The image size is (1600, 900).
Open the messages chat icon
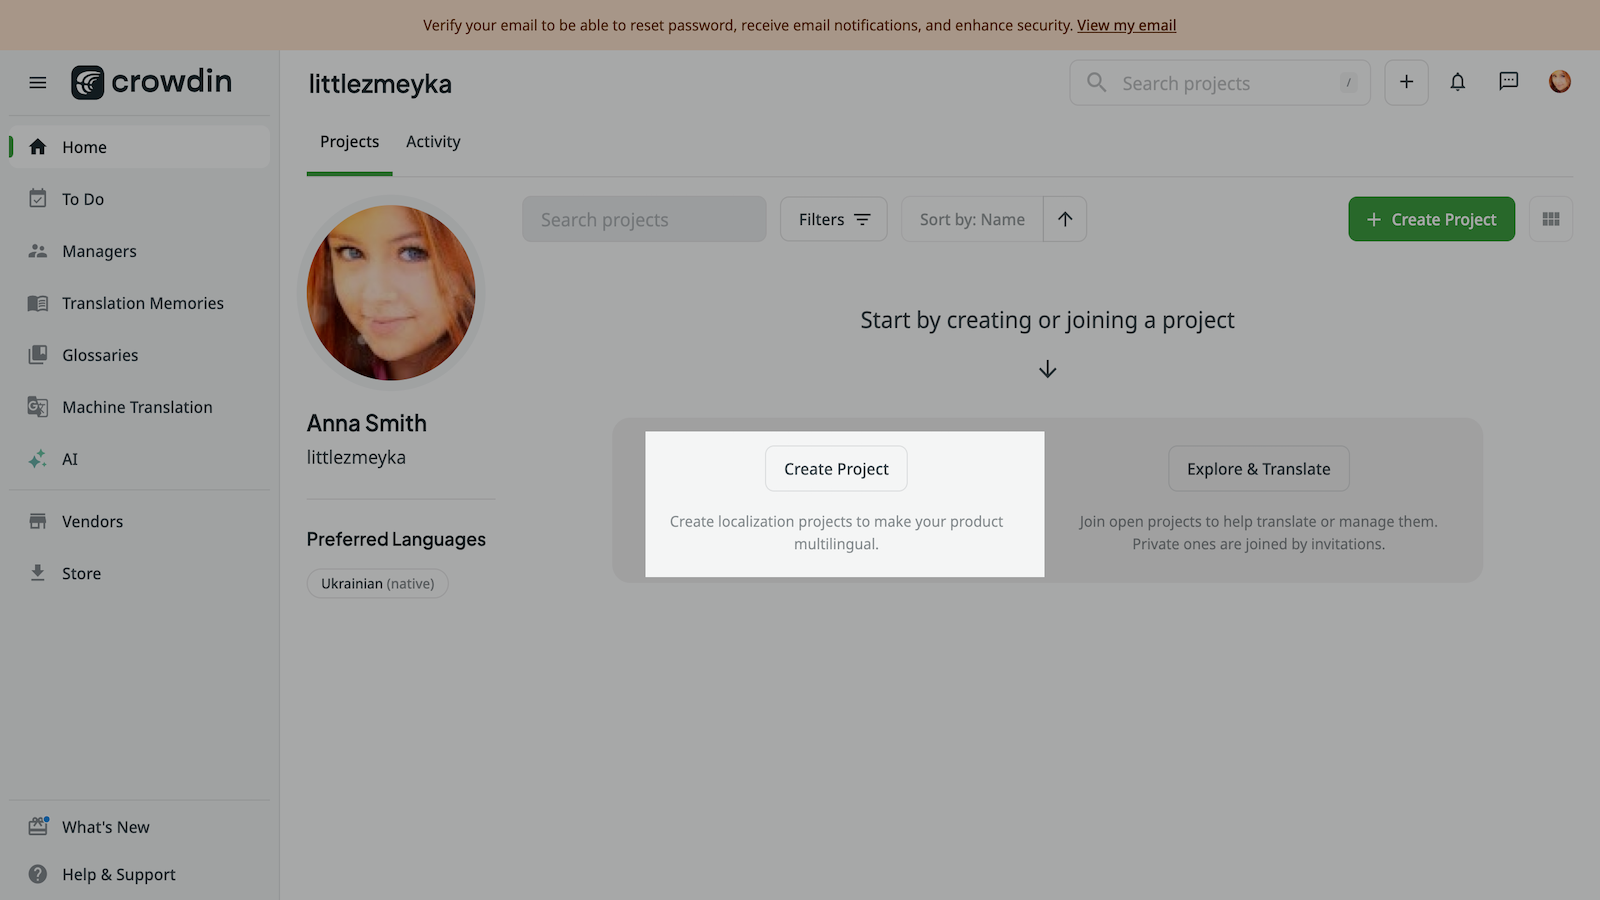pyautogui.click(x=1508, y=82)
